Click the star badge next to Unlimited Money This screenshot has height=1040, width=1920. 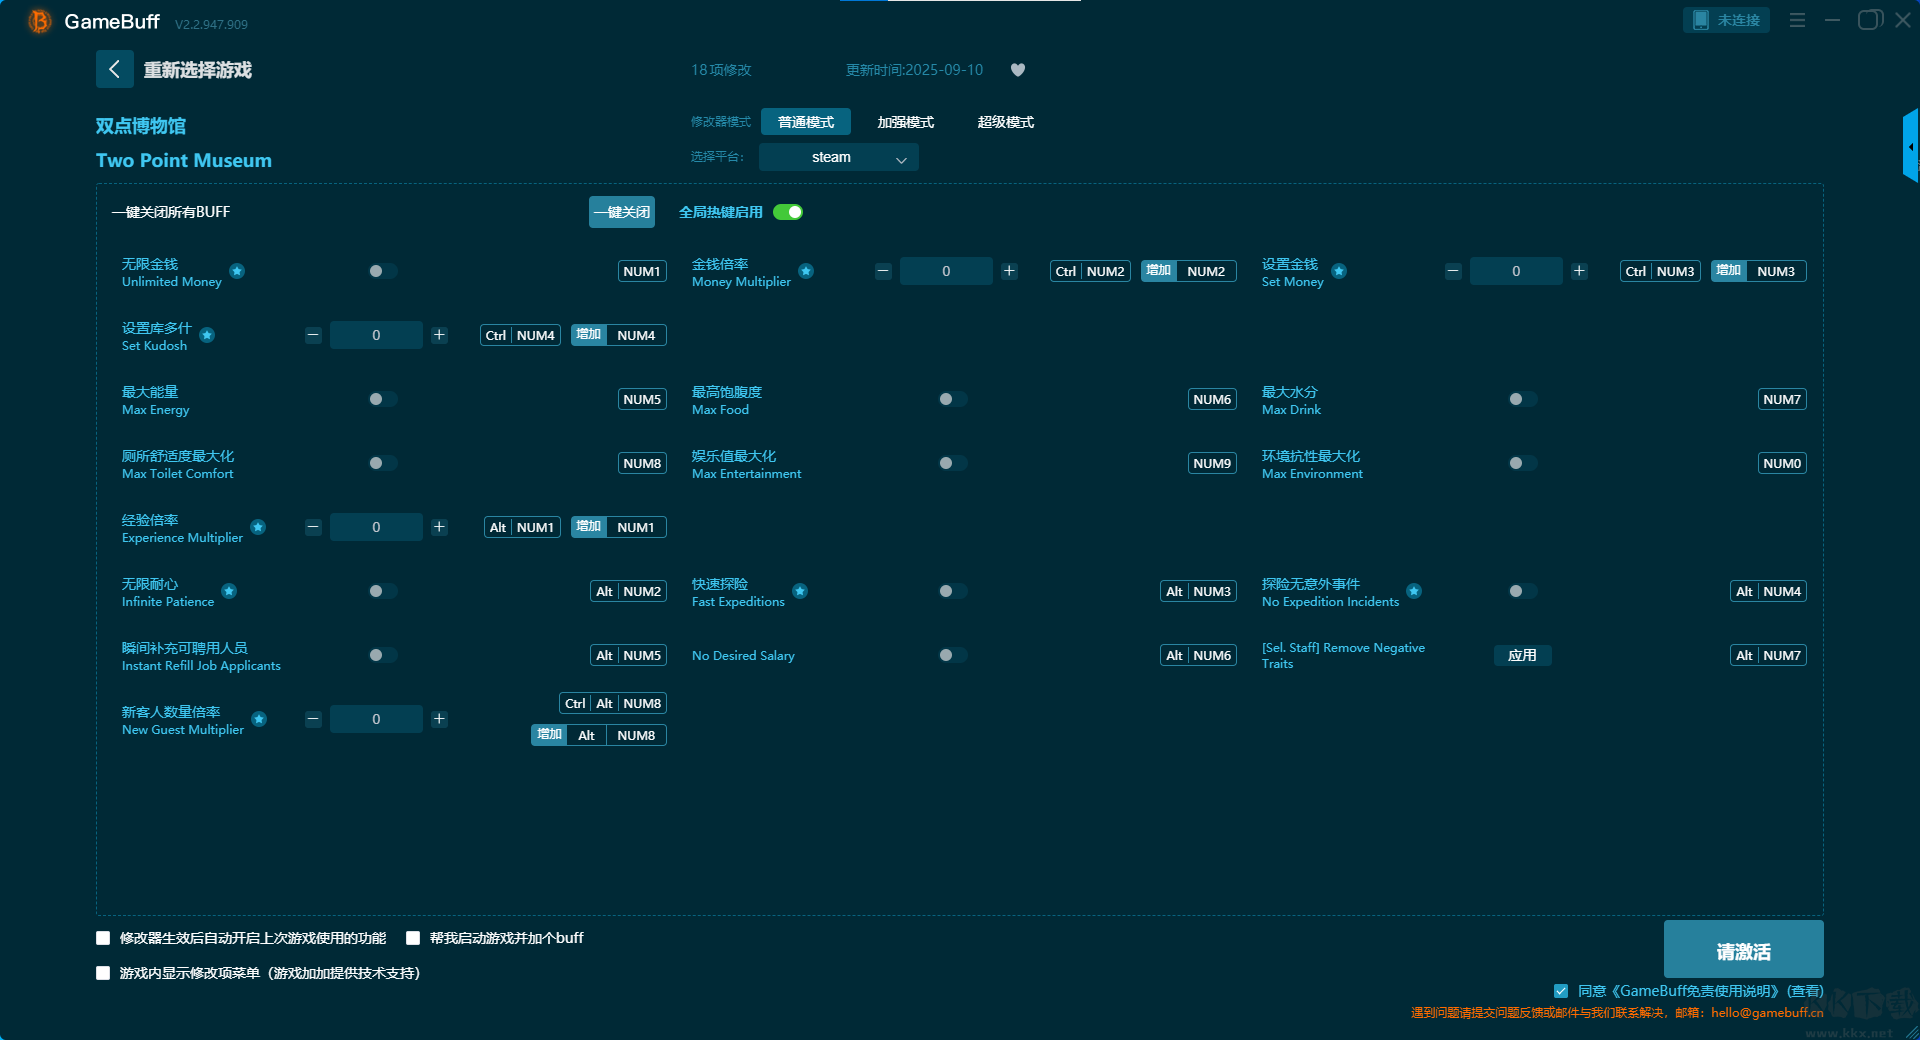(x=237, y=271)
